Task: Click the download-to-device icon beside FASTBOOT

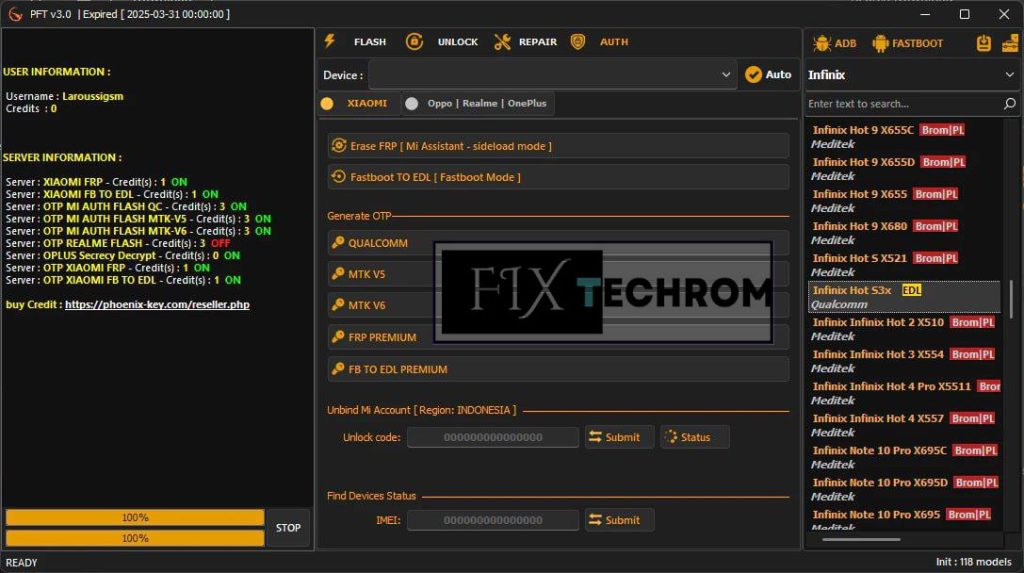Action: tap(984, 43)
